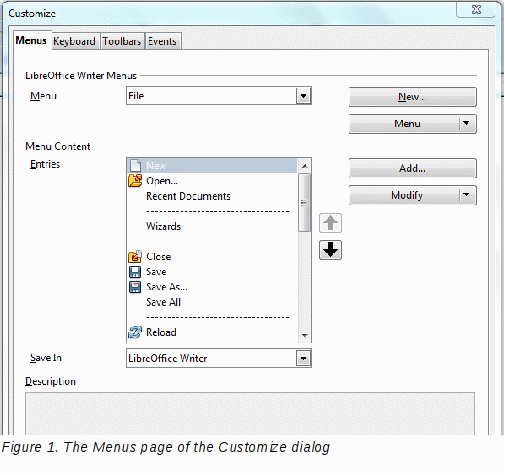Select the 'Save' entry text
This screenshot has width=505, height=475.
(x=156, y=272)
